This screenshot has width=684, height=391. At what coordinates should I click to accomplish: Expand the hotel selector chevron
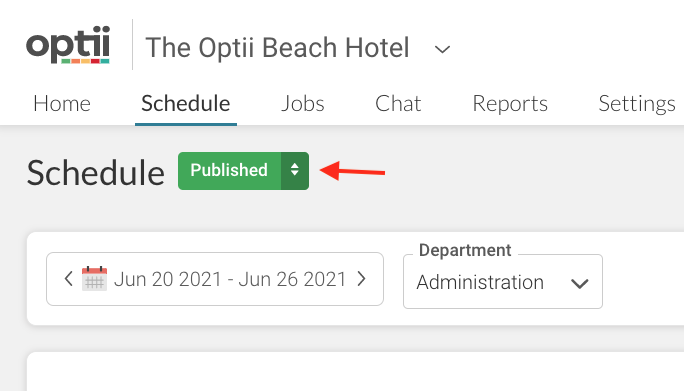442,49
